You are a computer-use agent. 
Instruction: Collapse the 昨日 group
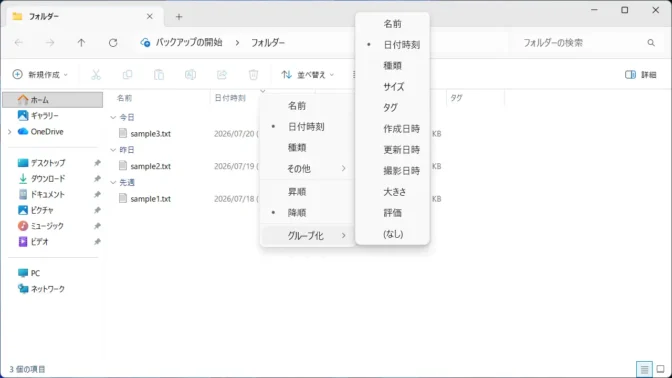(x=113, y=150)
